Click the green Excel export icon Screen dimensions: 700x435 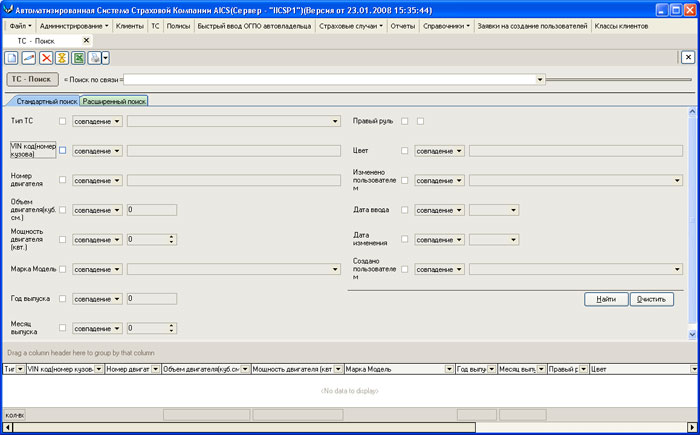77,58
